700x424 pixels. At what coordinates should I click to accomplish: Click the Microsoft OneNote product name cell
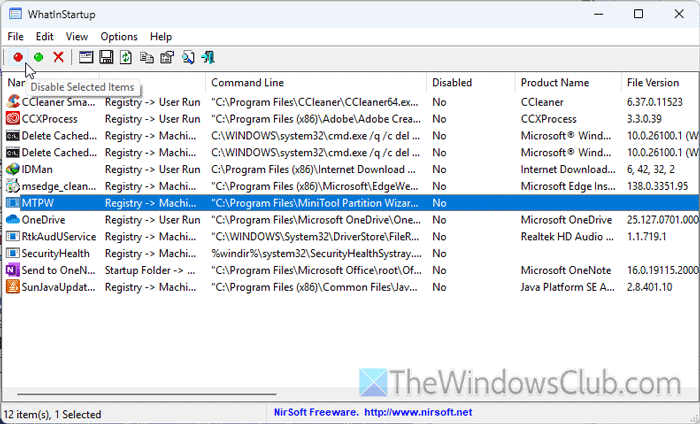point(566,270)
